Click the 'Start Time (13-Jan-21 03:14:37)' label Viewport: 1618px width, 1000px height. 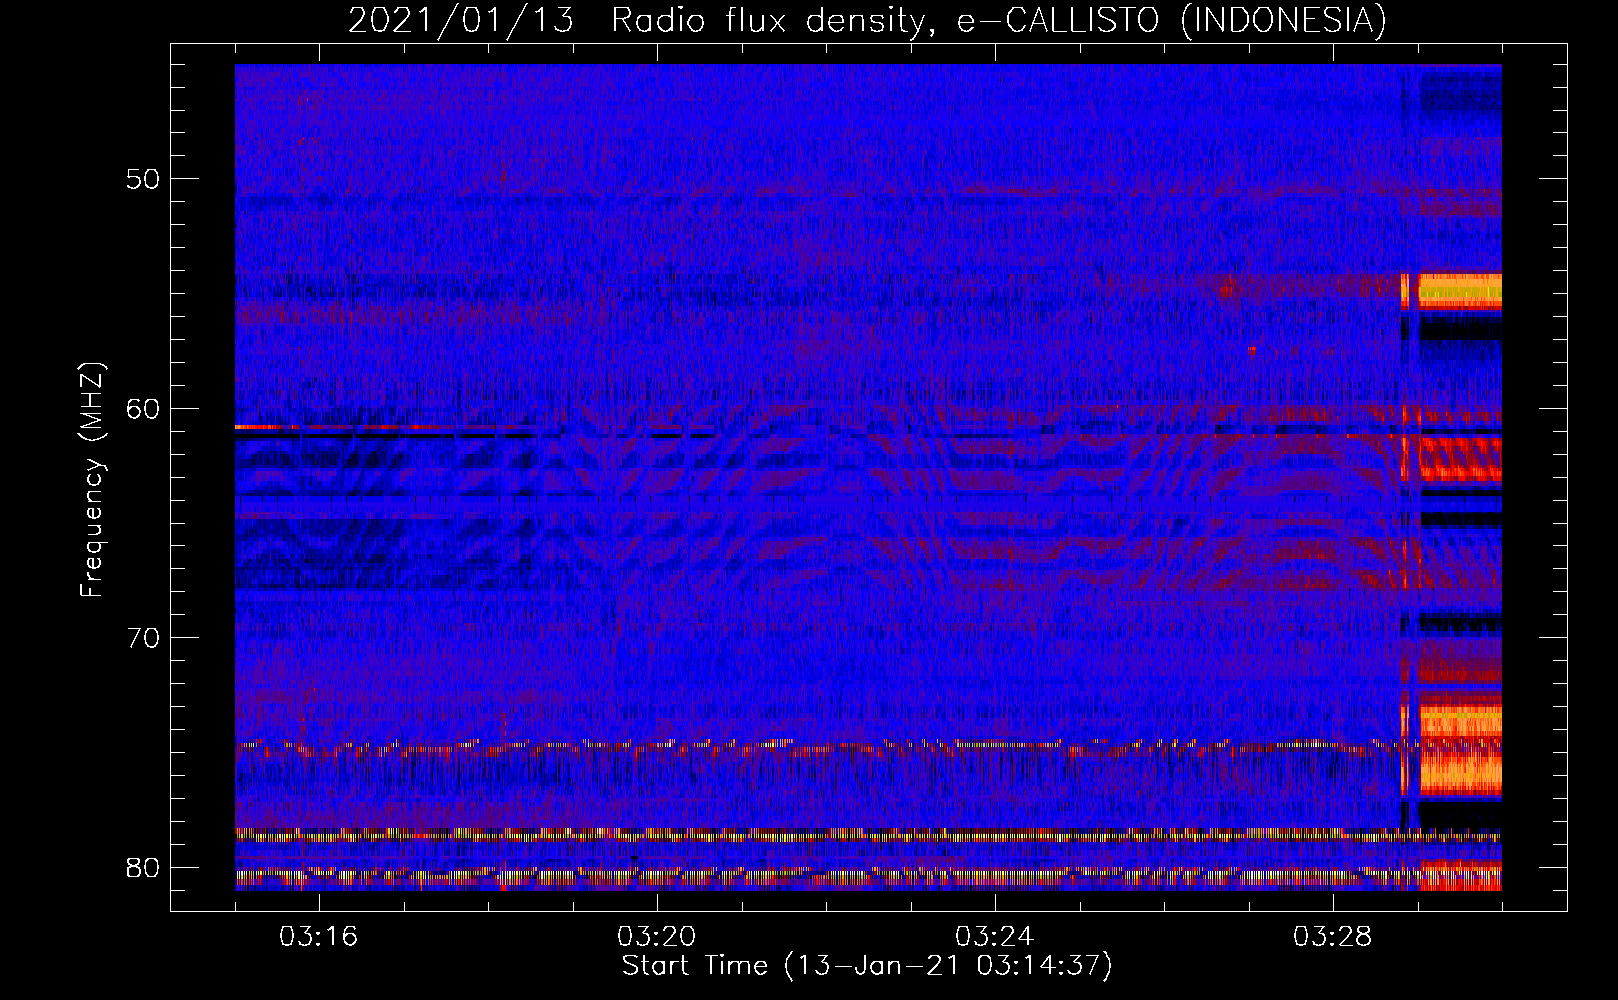pos(867,966)
